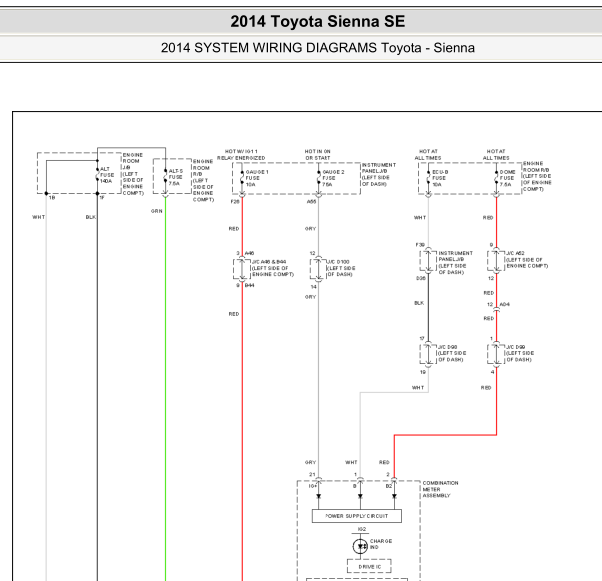The height and width of the screenshot is (581, 602).
Task: Click the "J/C A52" junction label
Action: pos(527,260)
